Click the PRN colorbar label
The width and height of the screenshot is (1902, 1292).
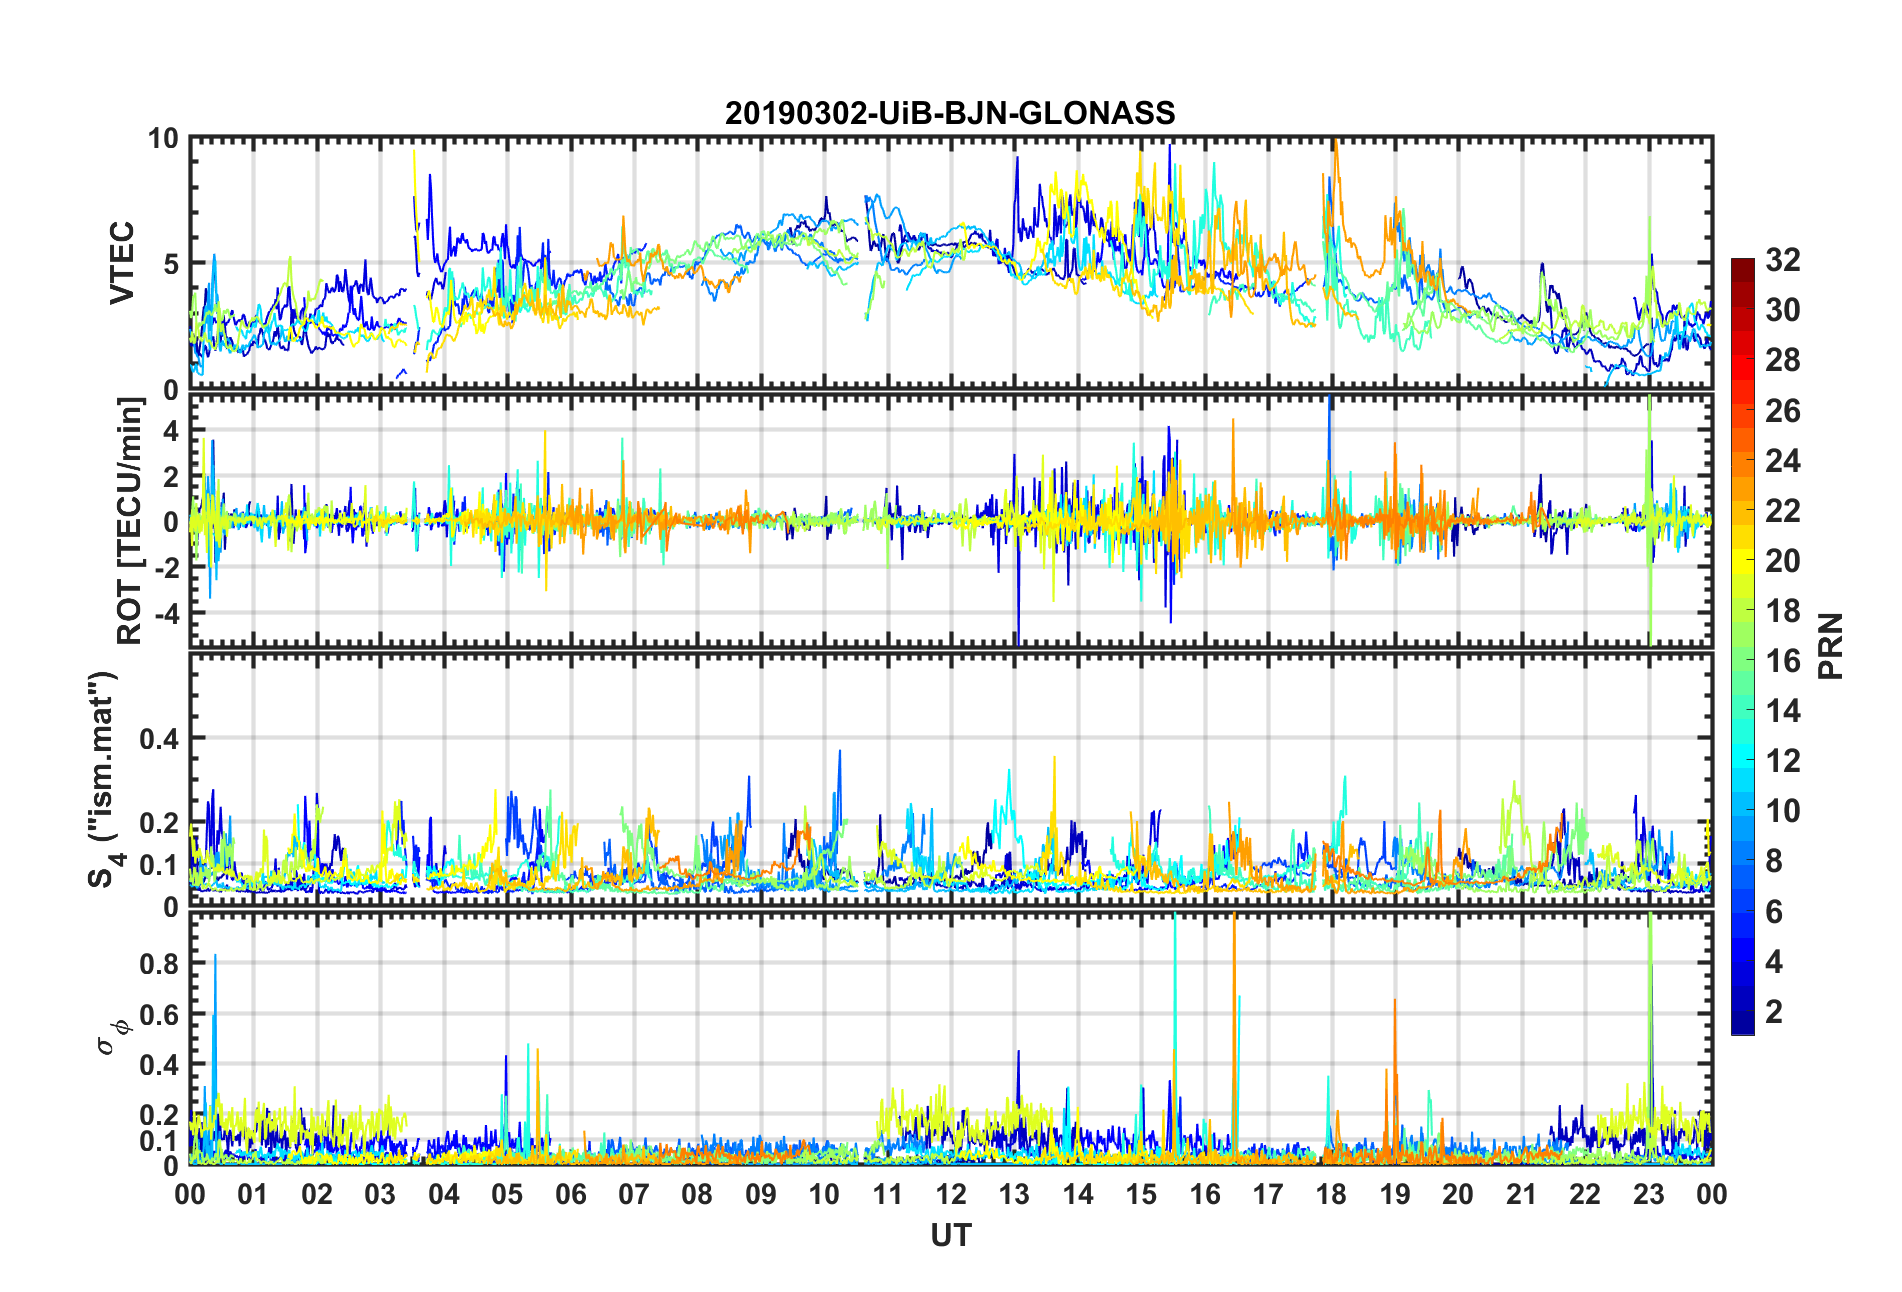pos(1831,646)
